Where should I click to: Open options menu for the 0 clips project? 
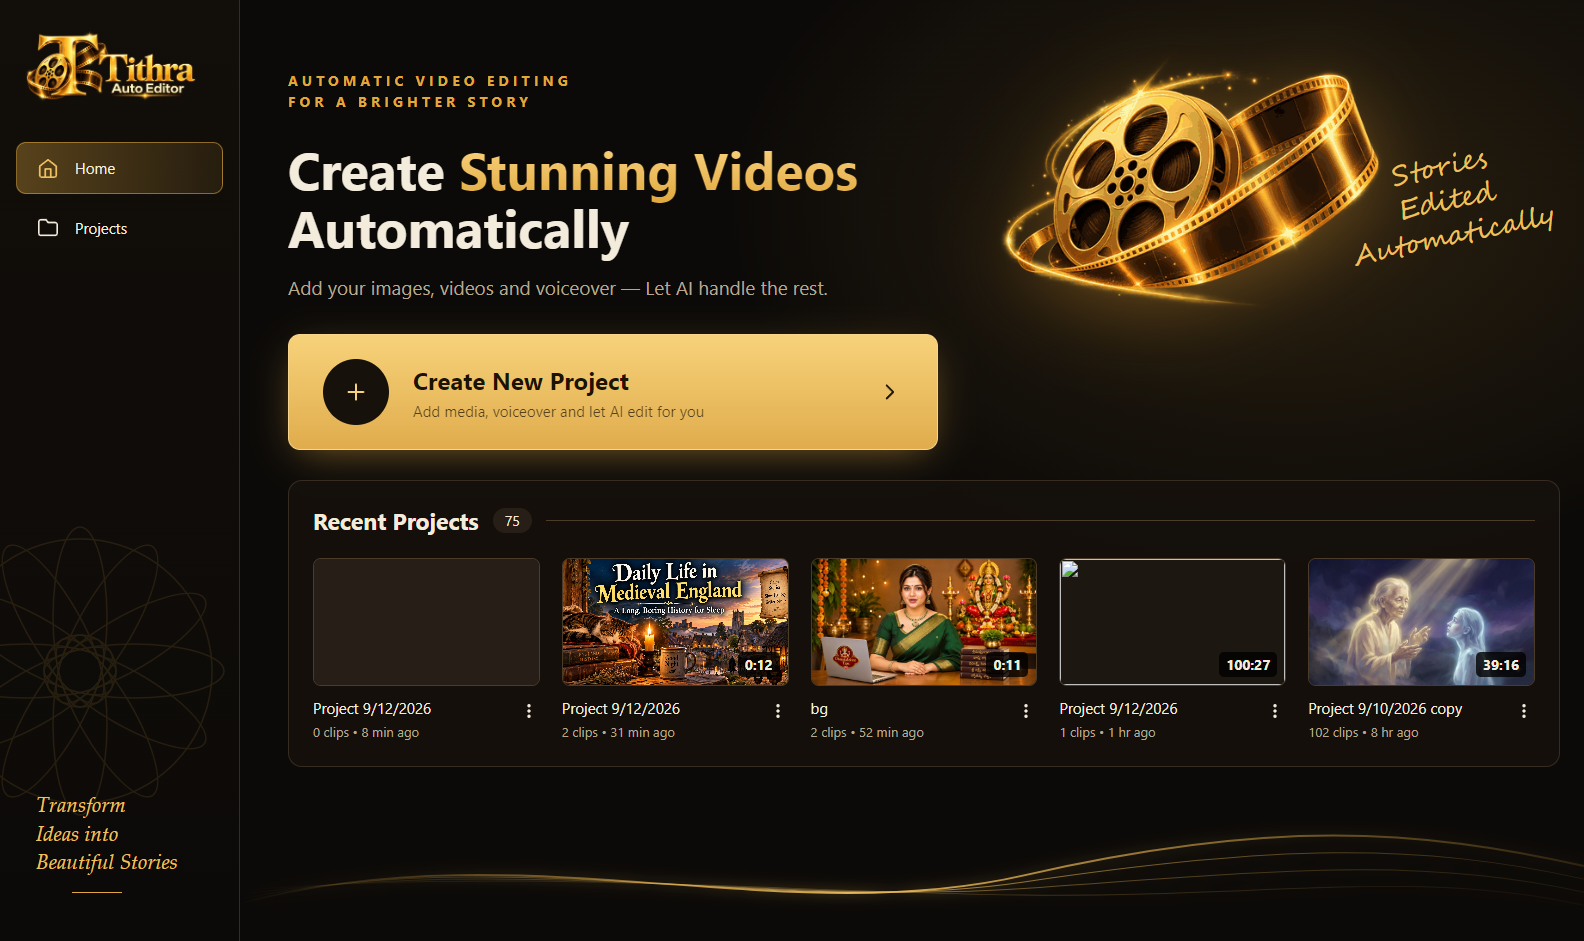[529, 711]
